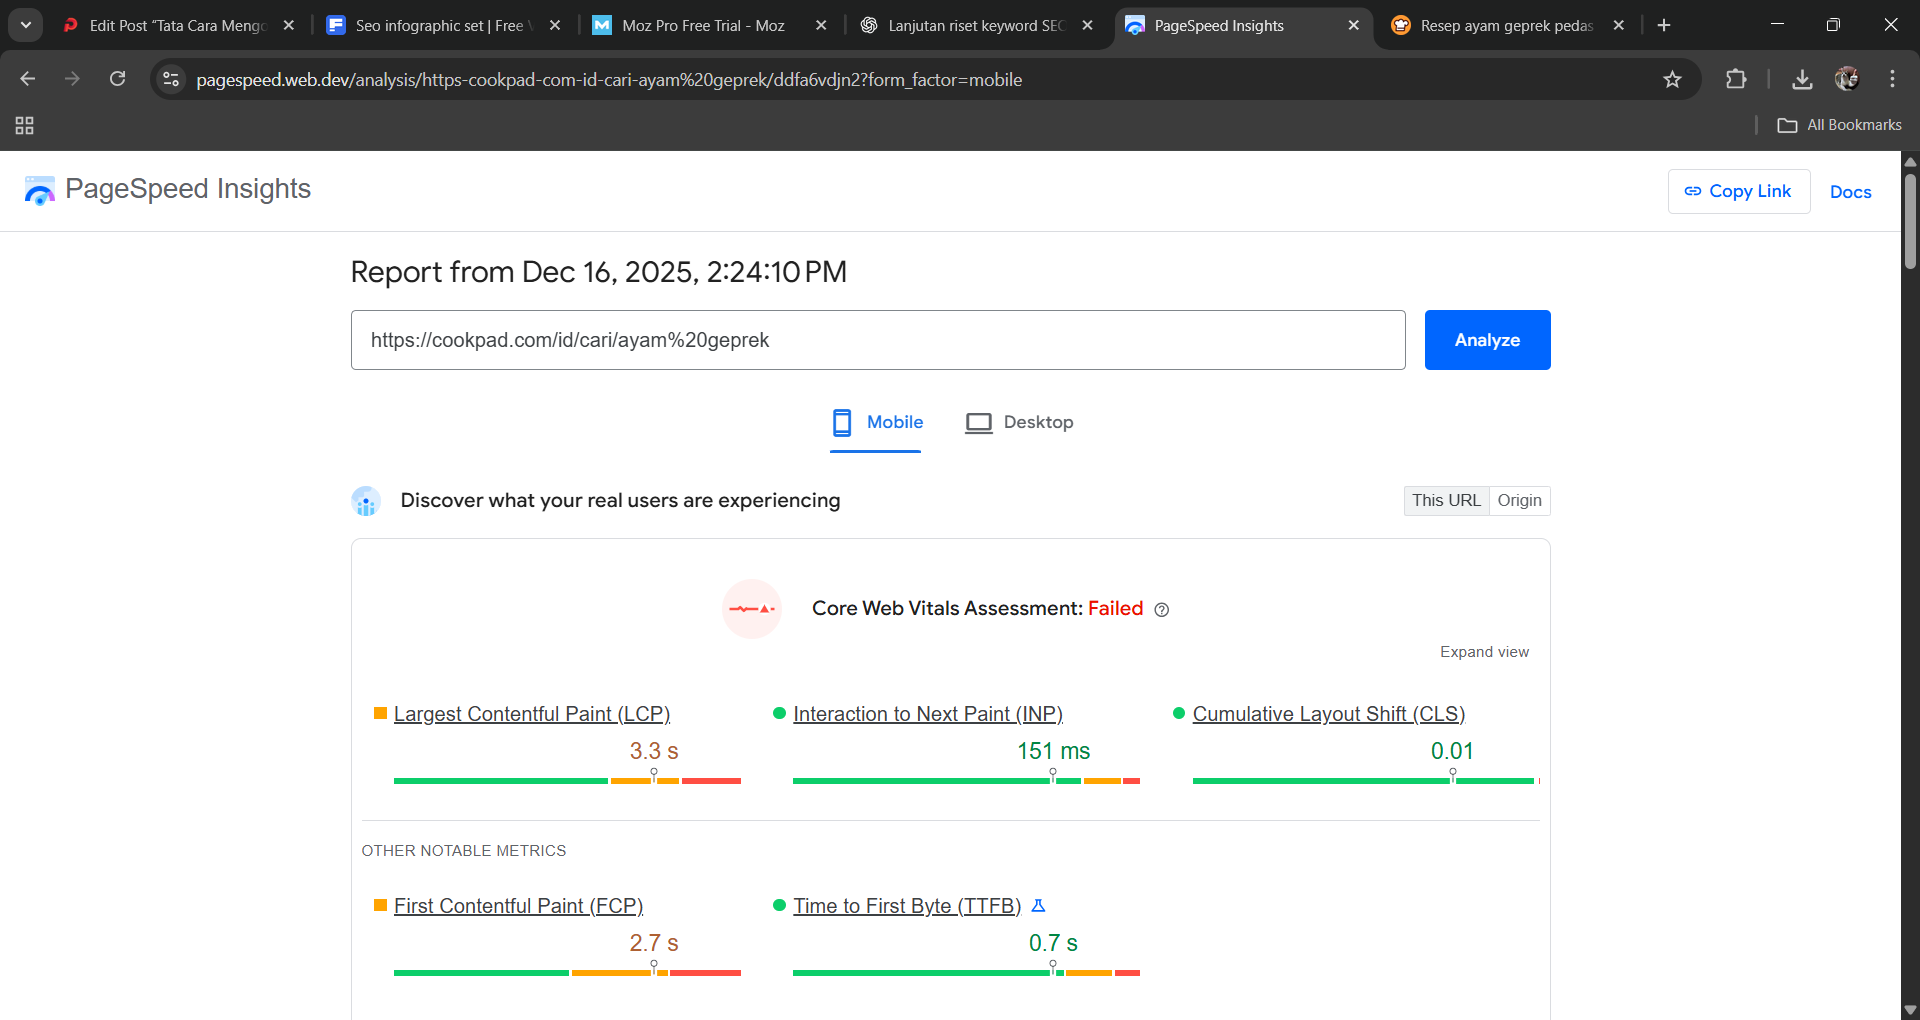Click the experimental flask icon next to TTFB
This screenshot has width=1920, height=1020.
[x=1038, y=906]
